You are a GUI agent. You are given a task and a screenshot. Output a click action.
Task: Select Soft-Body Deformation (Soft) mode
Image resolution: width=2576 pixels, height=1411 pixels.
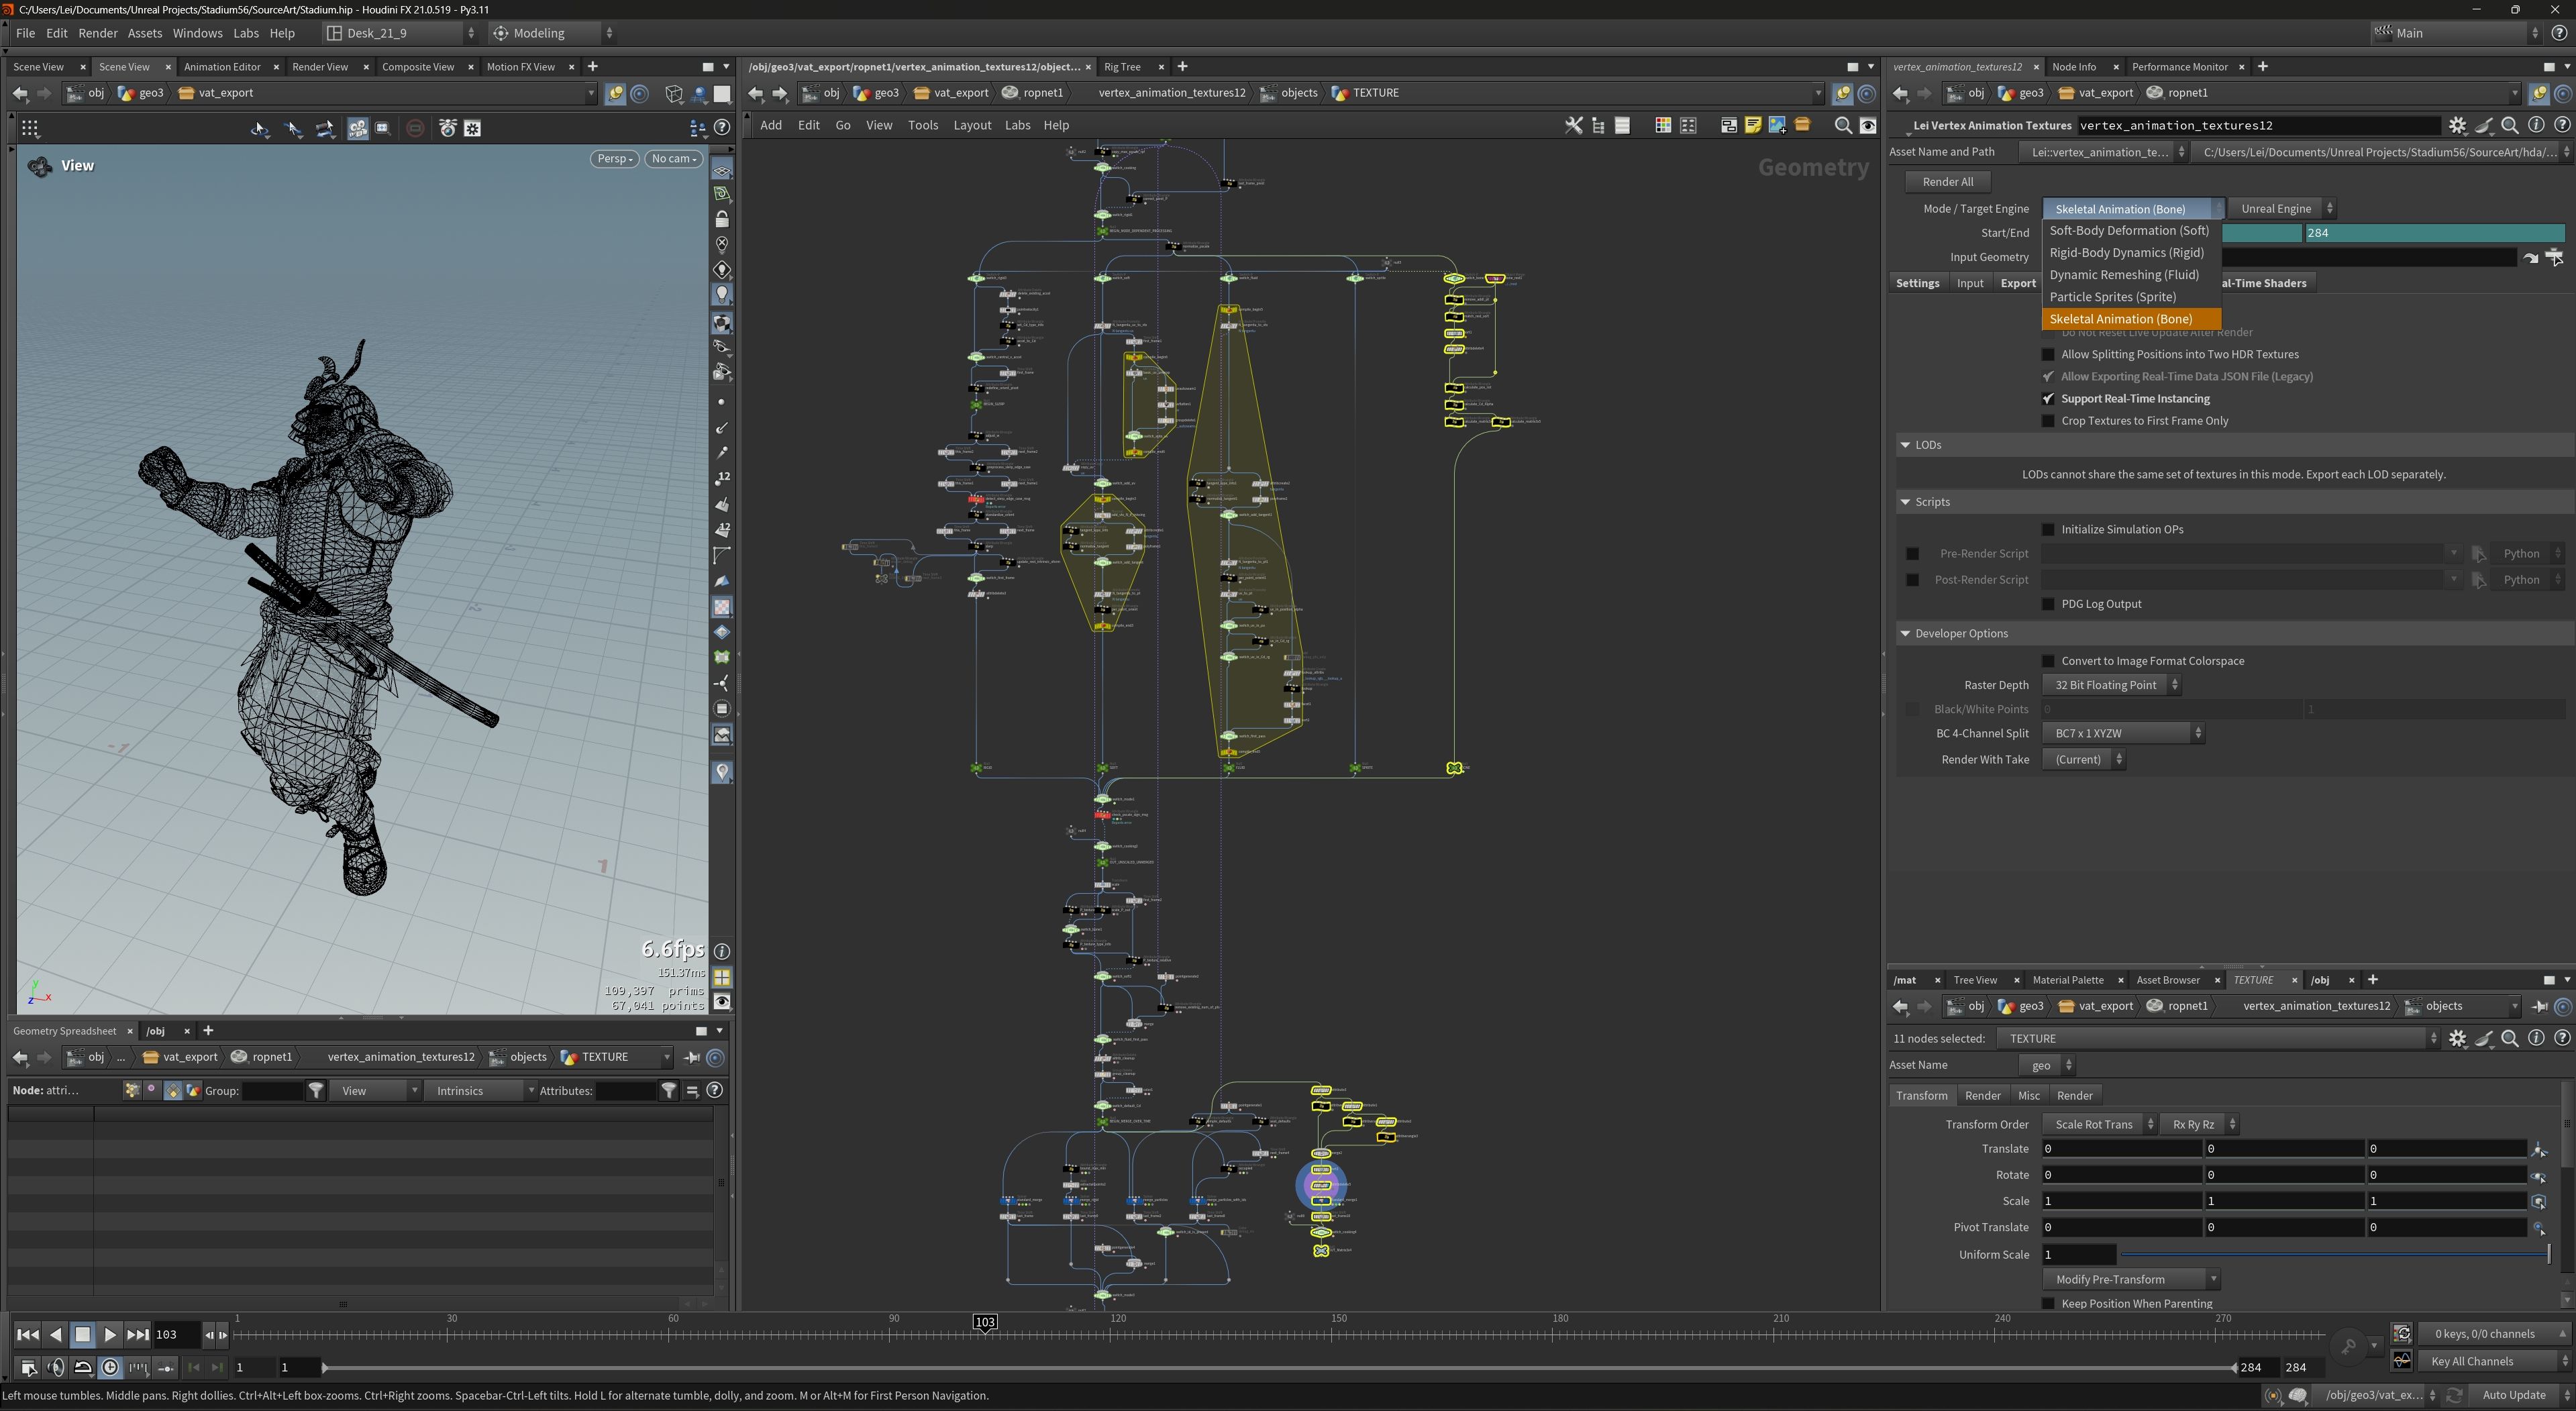[x=2131, y=231]
